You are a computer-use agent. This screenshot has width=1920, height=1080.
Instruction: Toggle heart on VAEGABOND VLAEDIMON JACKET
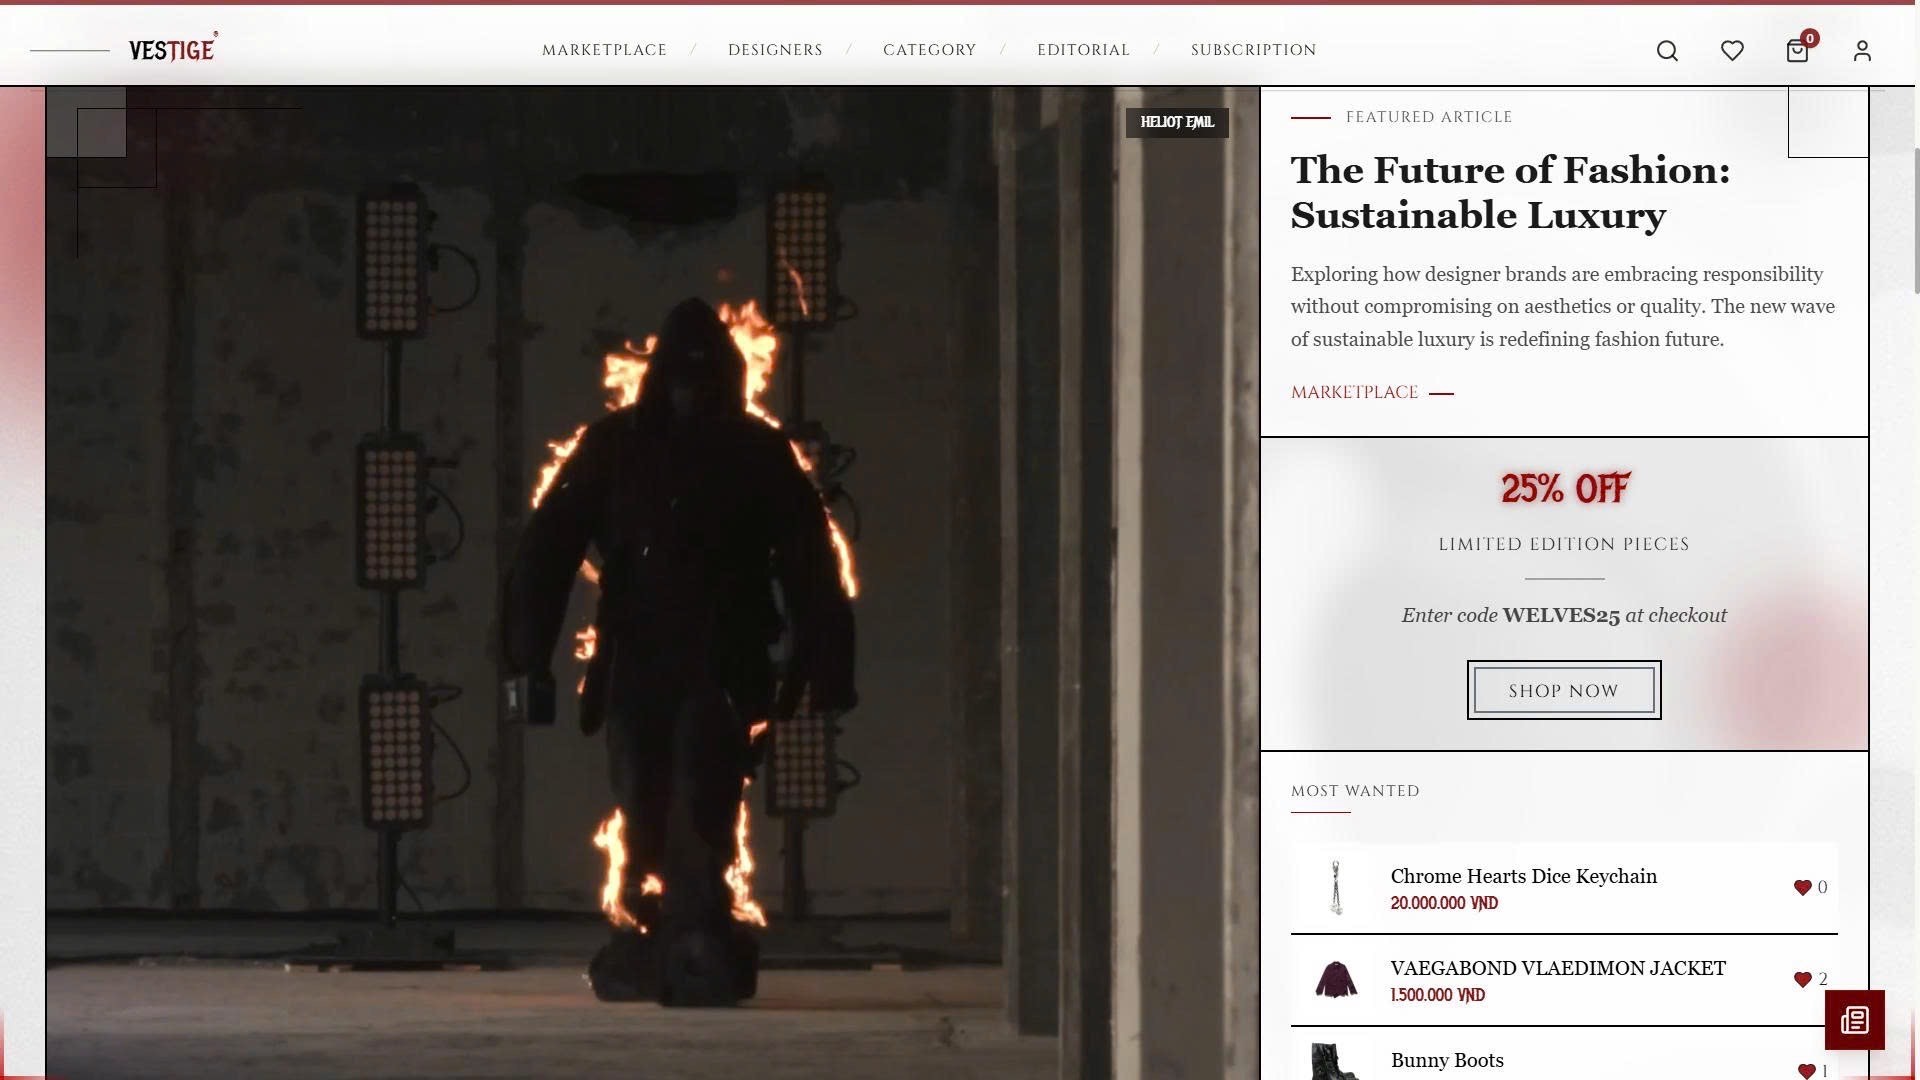tap(1802, 979)
